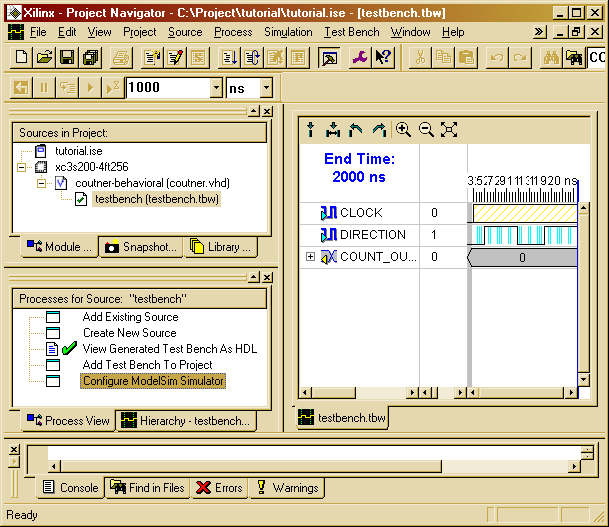This screenshot has height=527, width=609.
Task: Click the Save floppy disk icon
Action: coord(67,58)
